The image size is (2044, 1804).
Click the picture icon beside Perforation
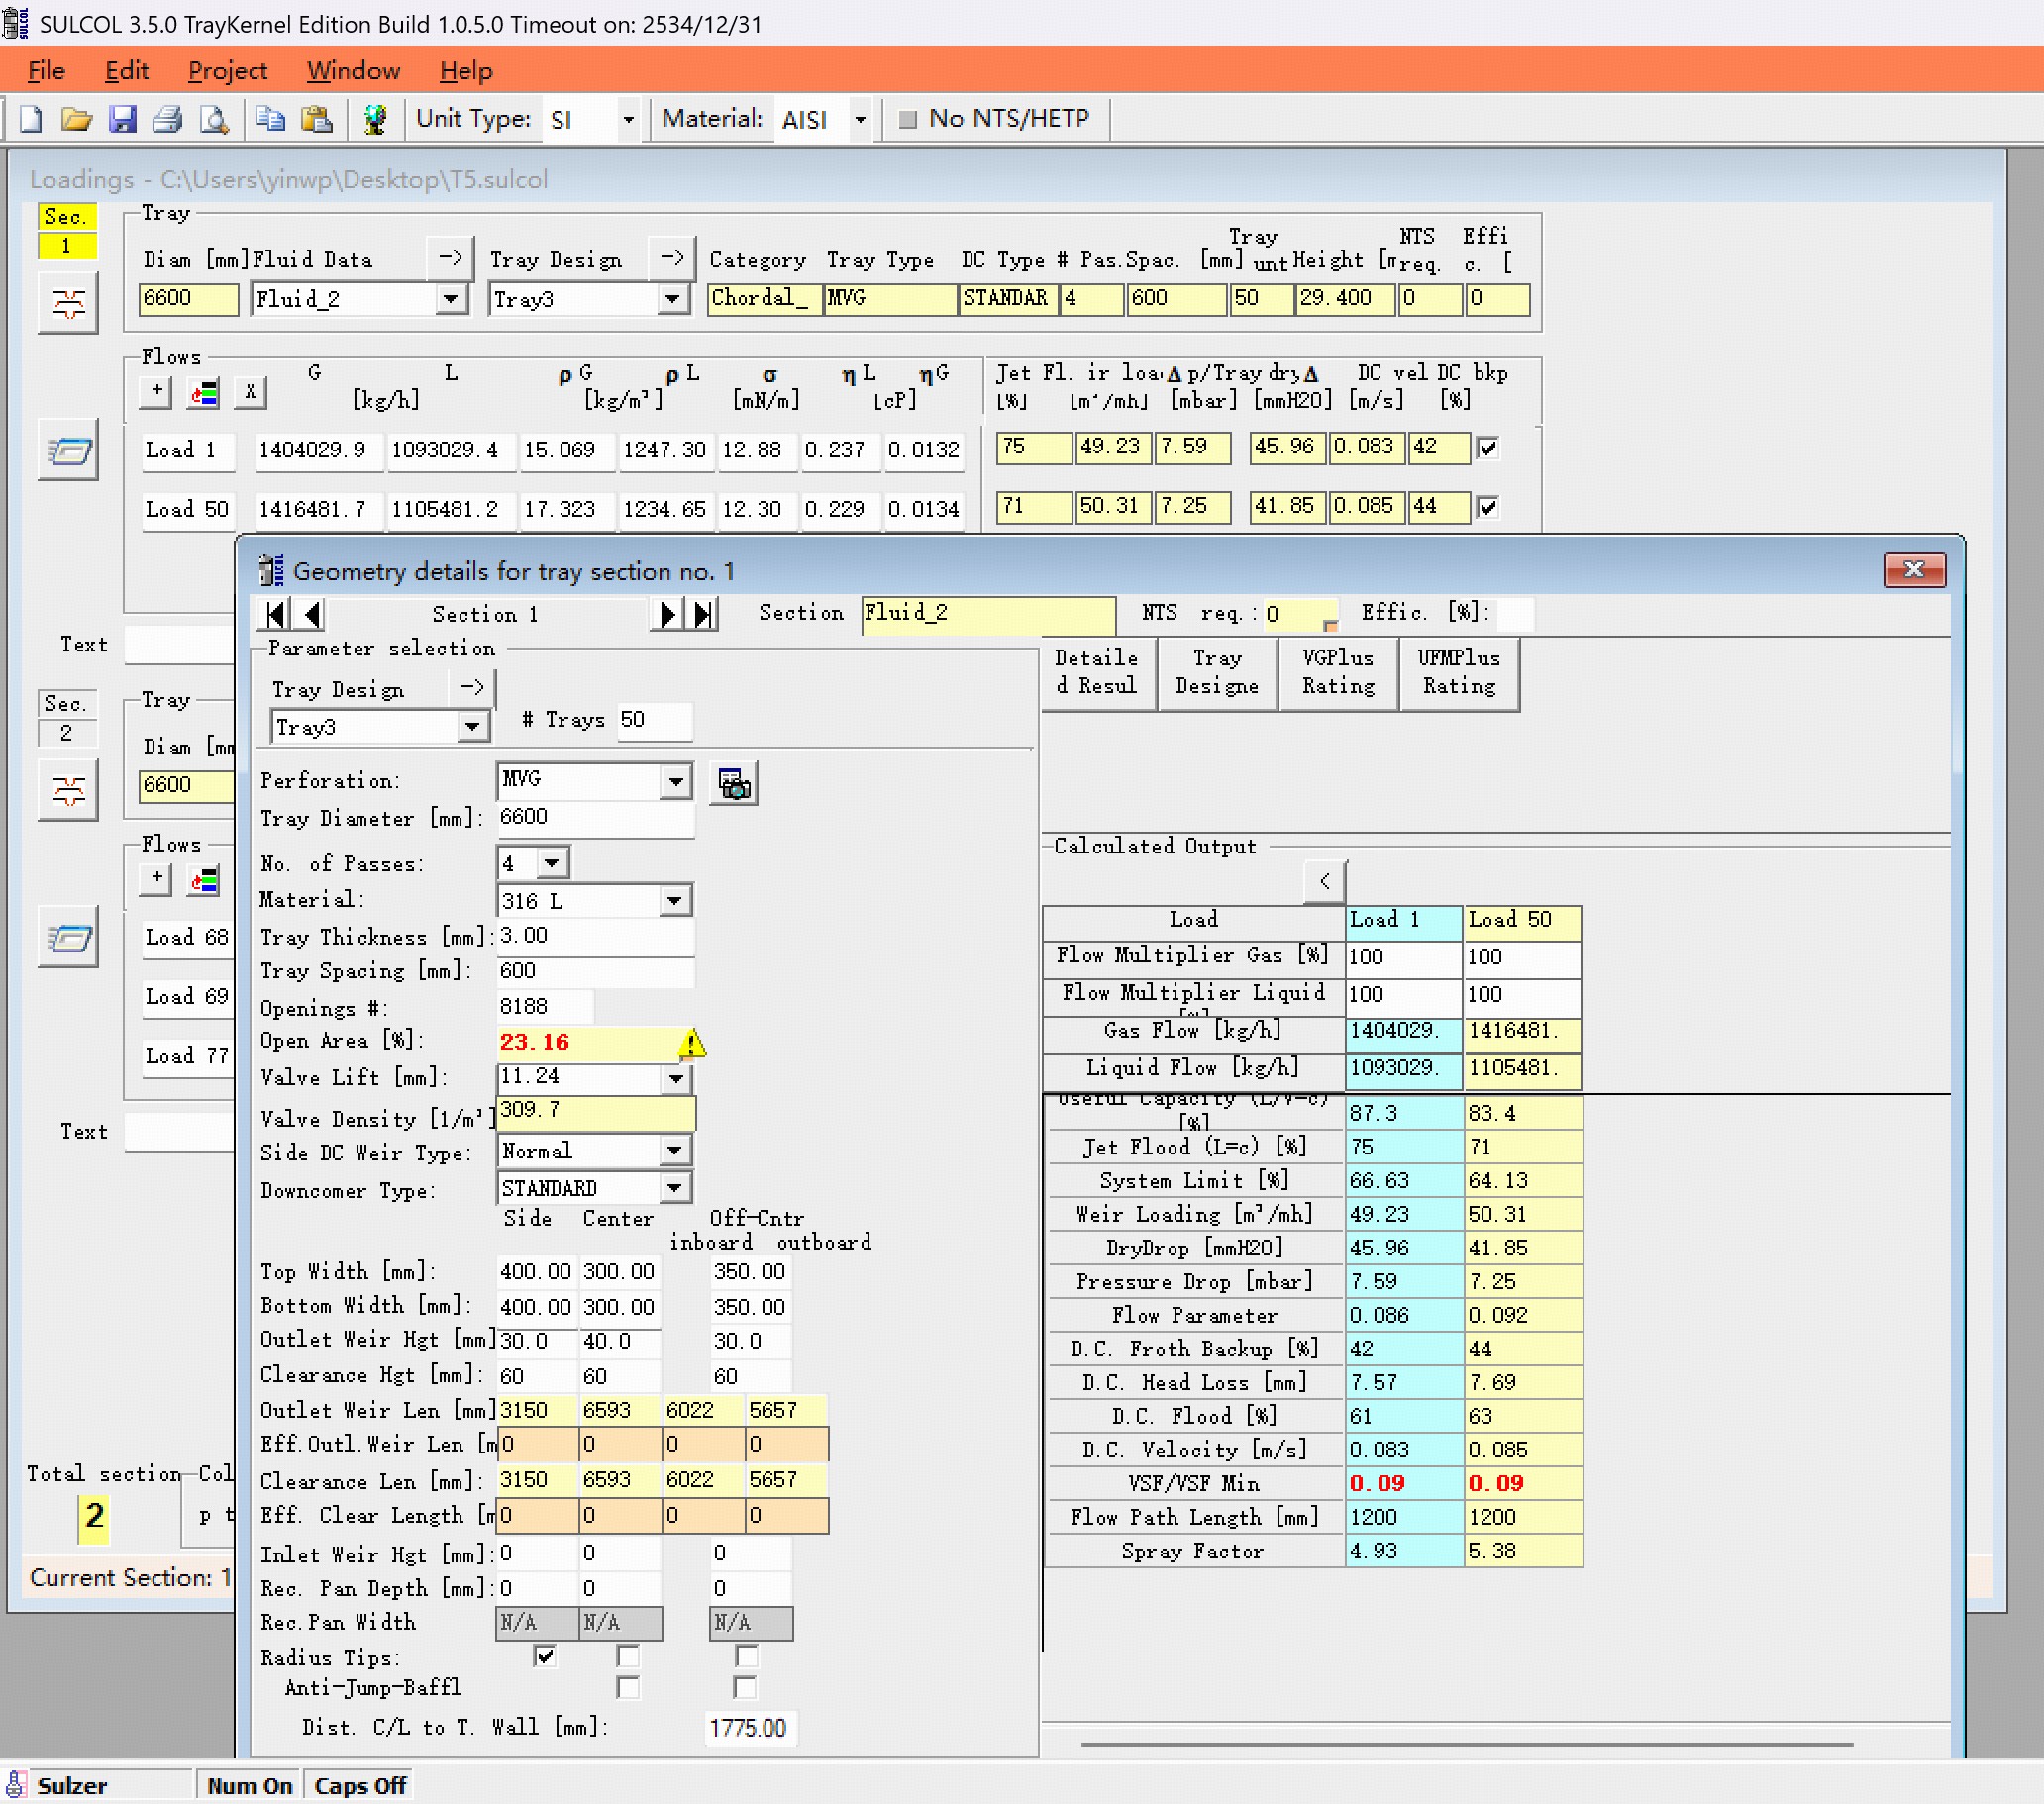click(733, 783)
